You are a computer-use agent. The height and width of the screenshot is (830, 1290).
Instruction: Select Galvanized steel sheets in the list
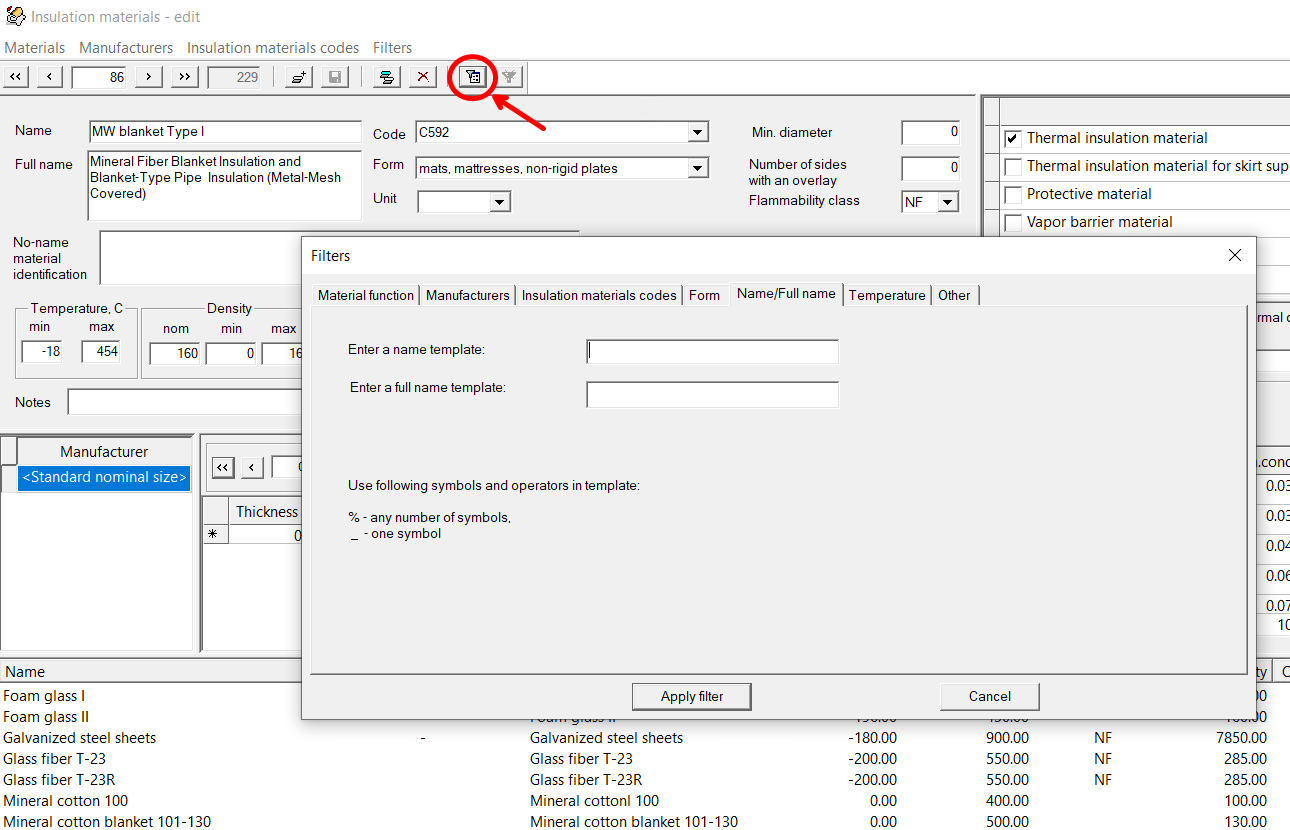80,738
